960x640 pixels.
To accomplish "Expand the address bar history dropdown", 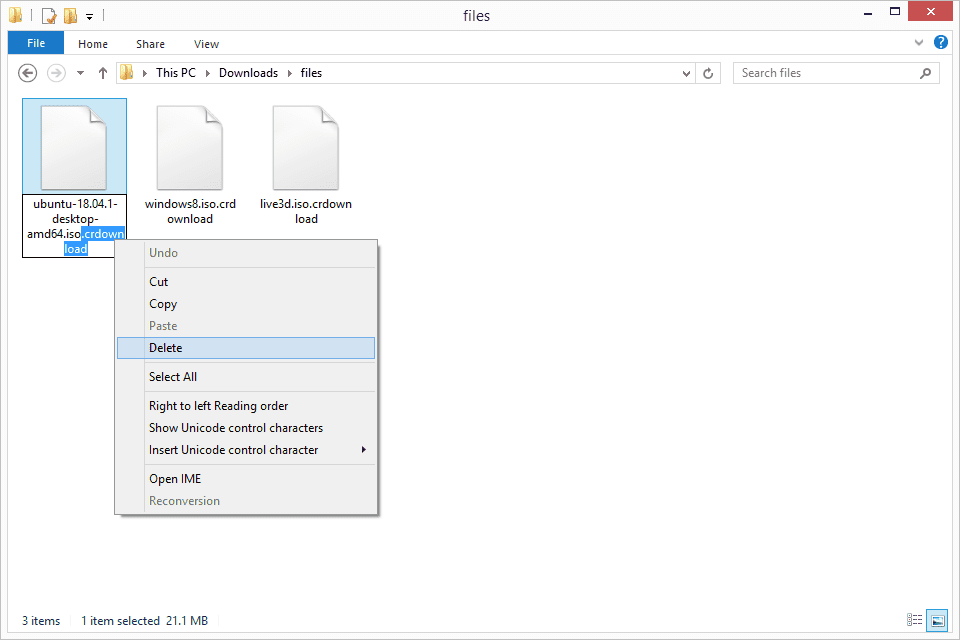I will [685, 73].
